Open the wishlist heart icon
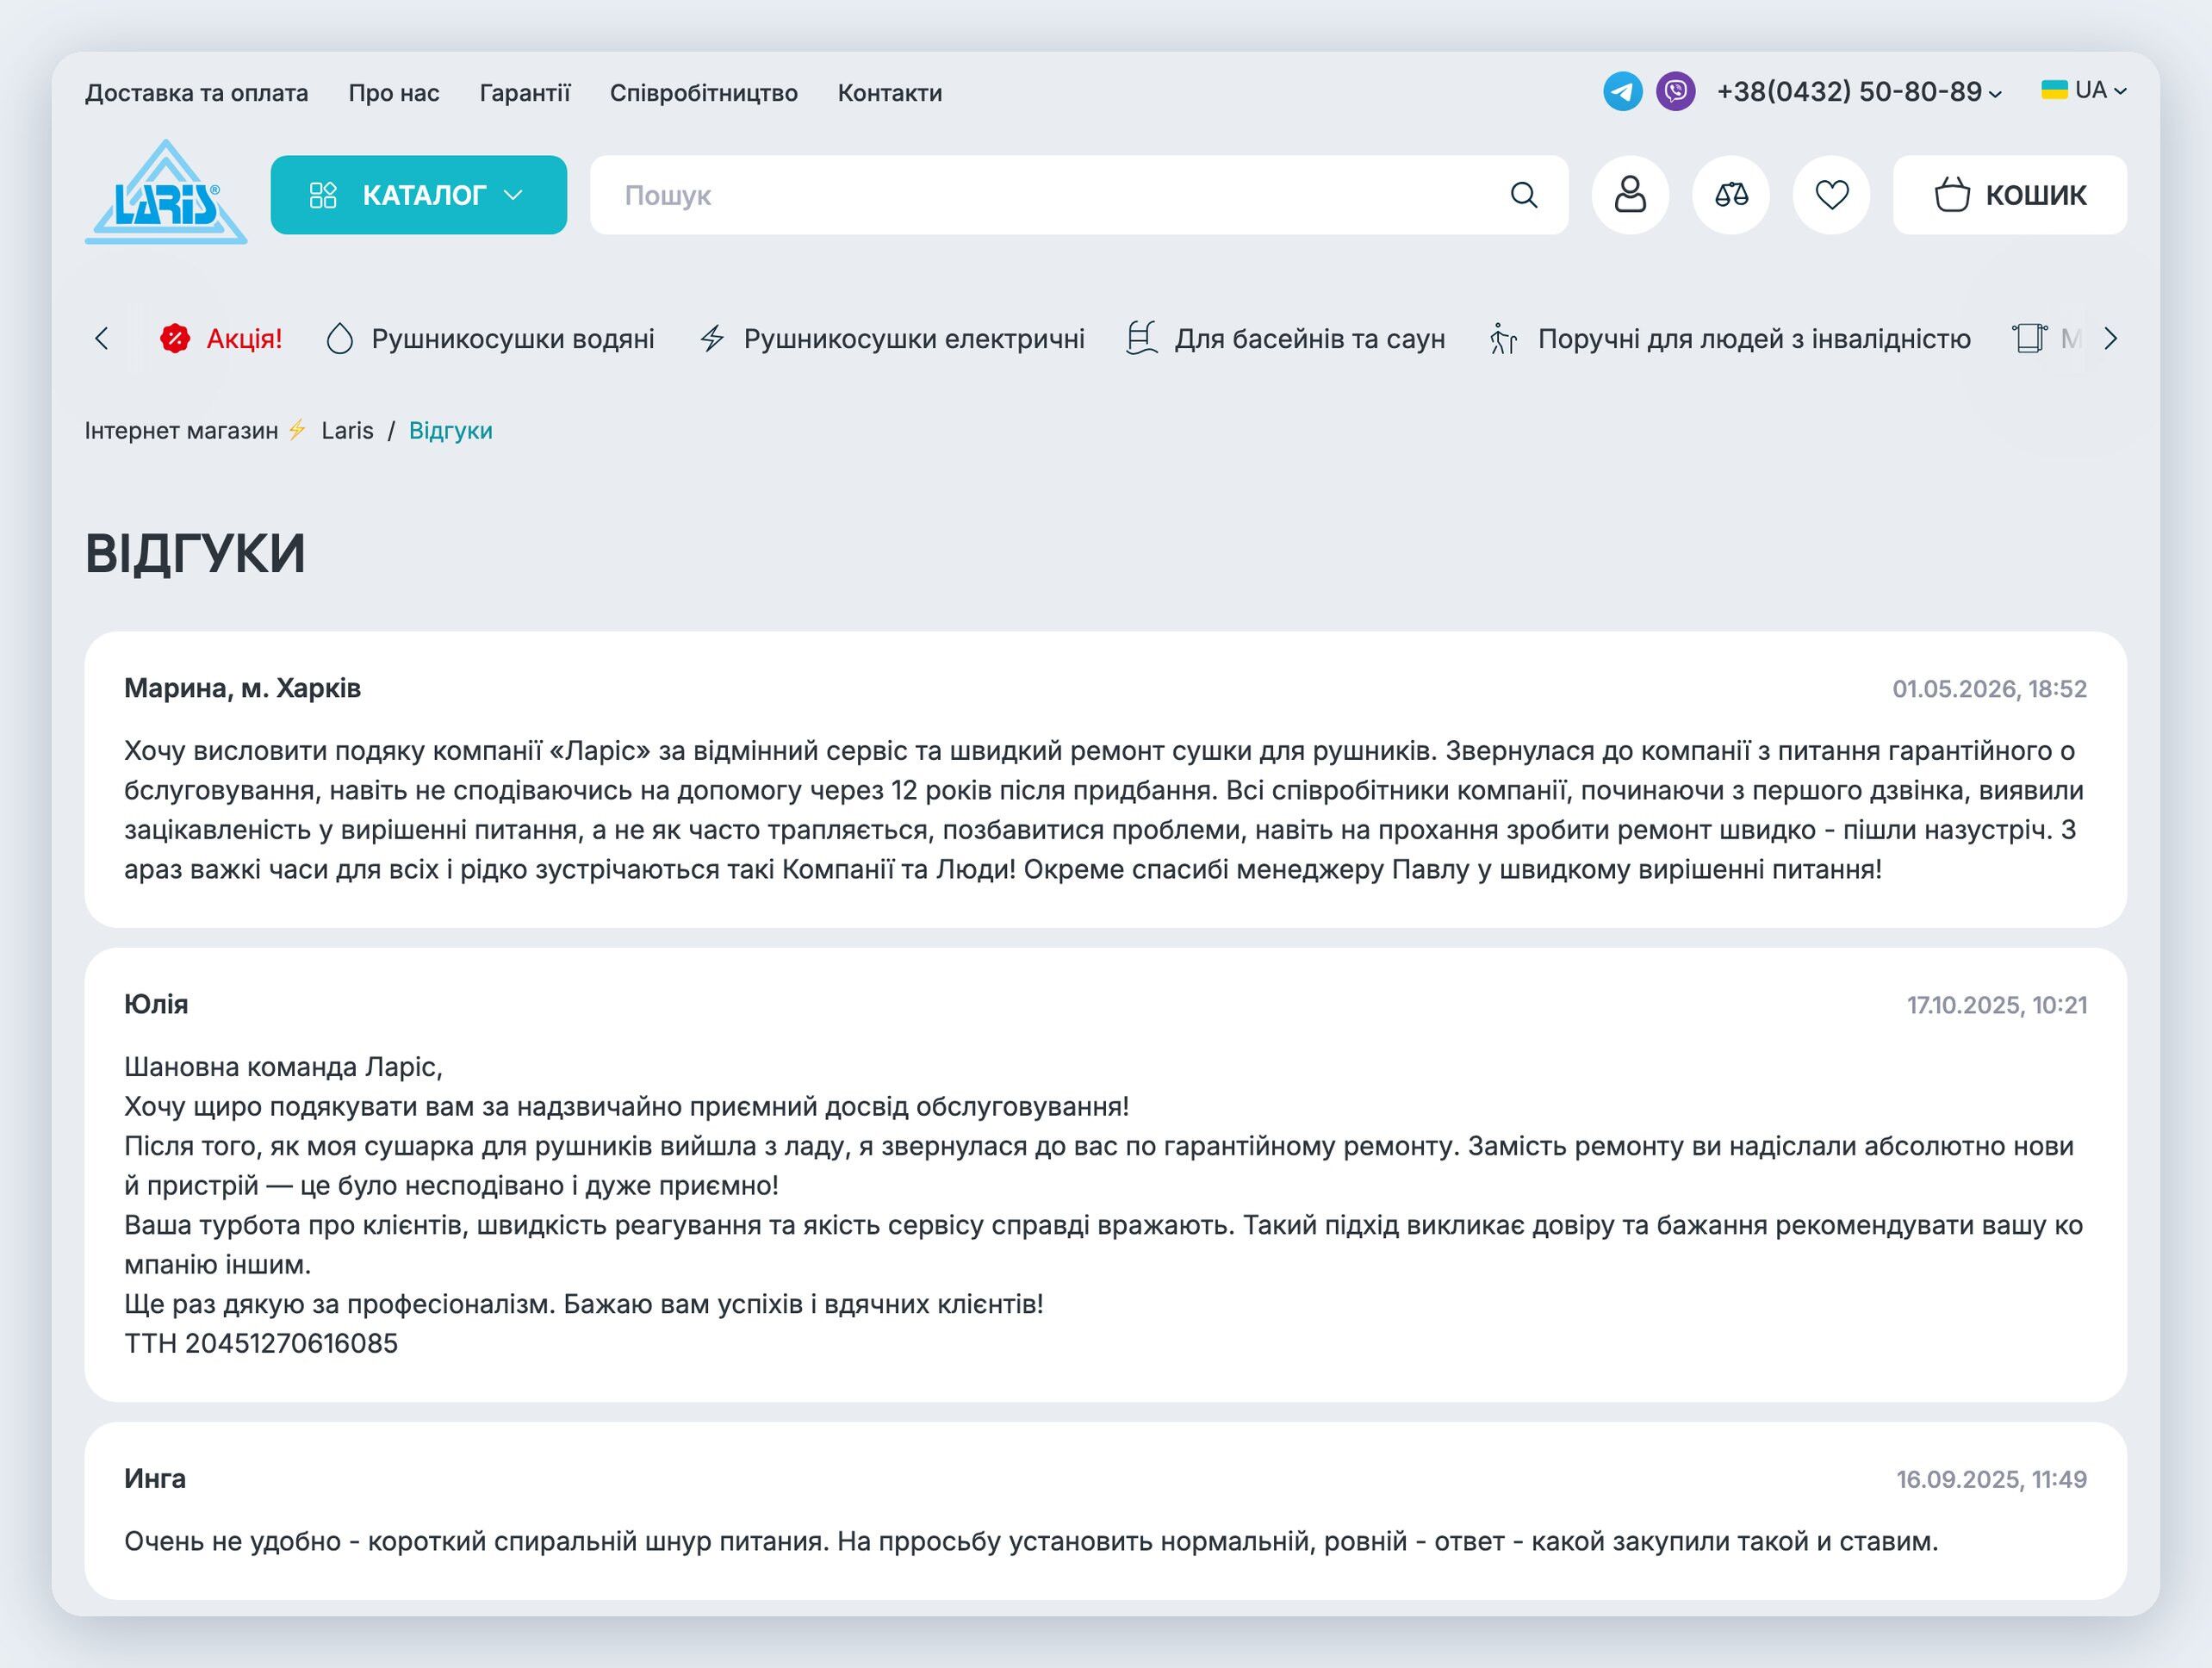2212x1668 pixels. (x=1831, y=195)
